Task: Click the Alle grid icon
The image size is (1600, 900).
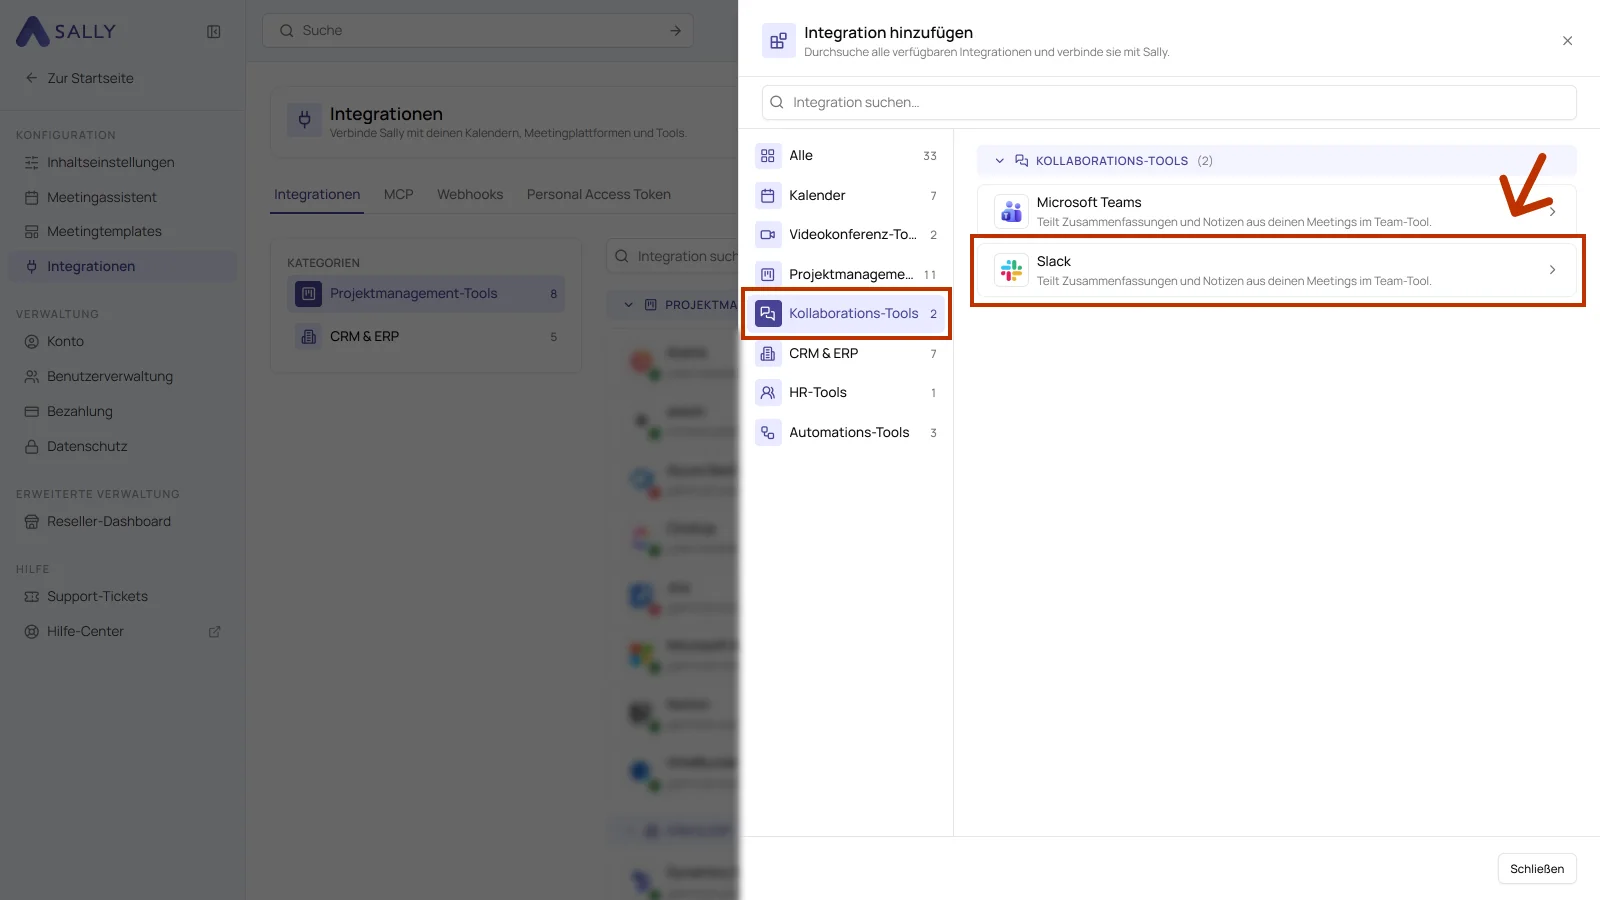Action: coord(768,156)
